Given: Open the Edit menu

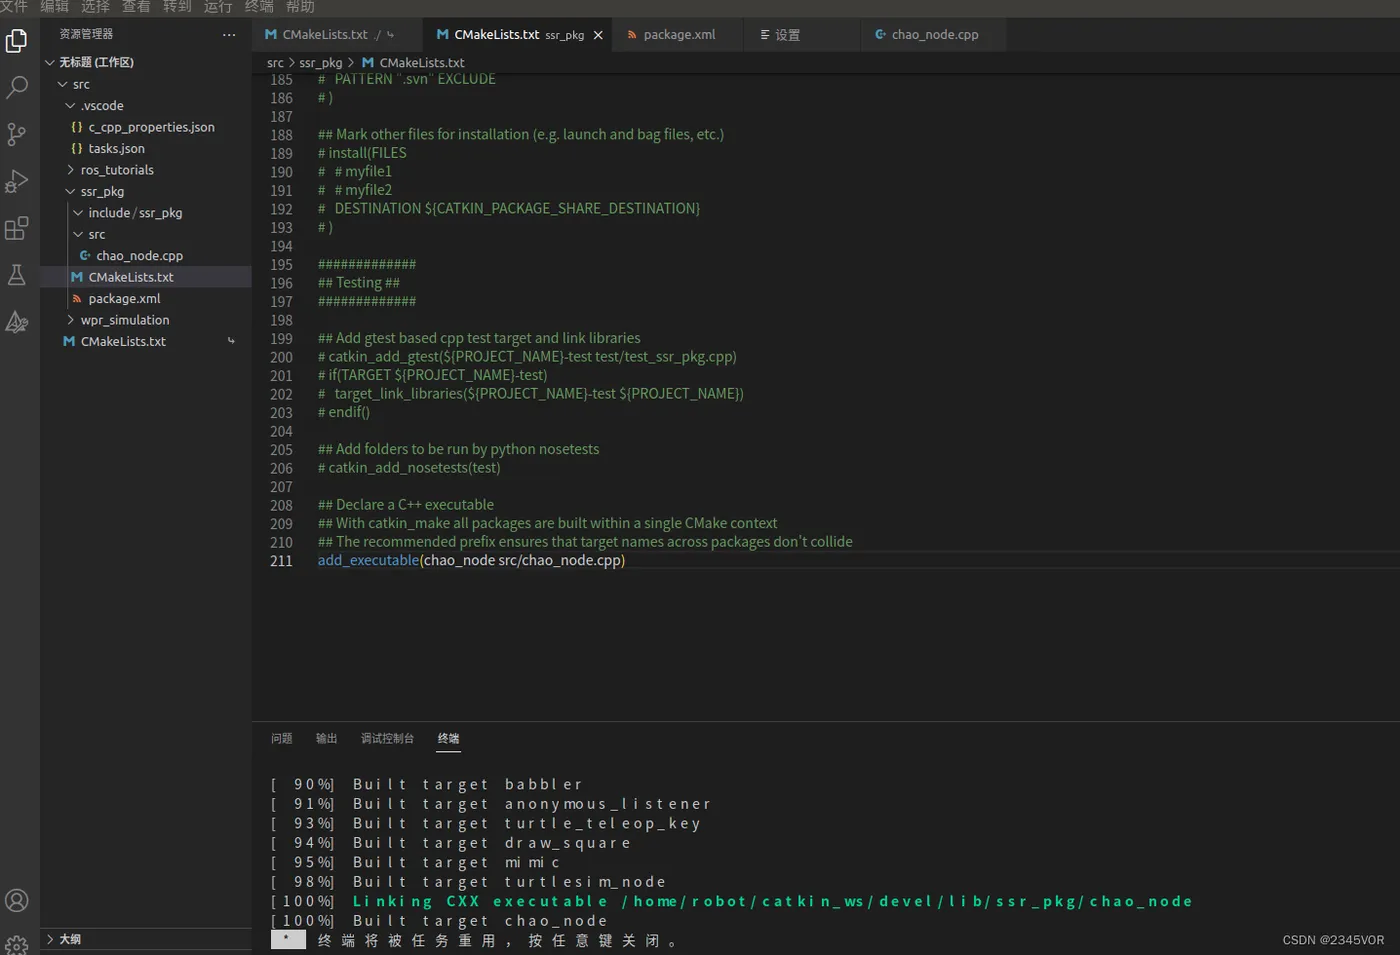Looking at the screenshot, I should (x=54, y=6).
